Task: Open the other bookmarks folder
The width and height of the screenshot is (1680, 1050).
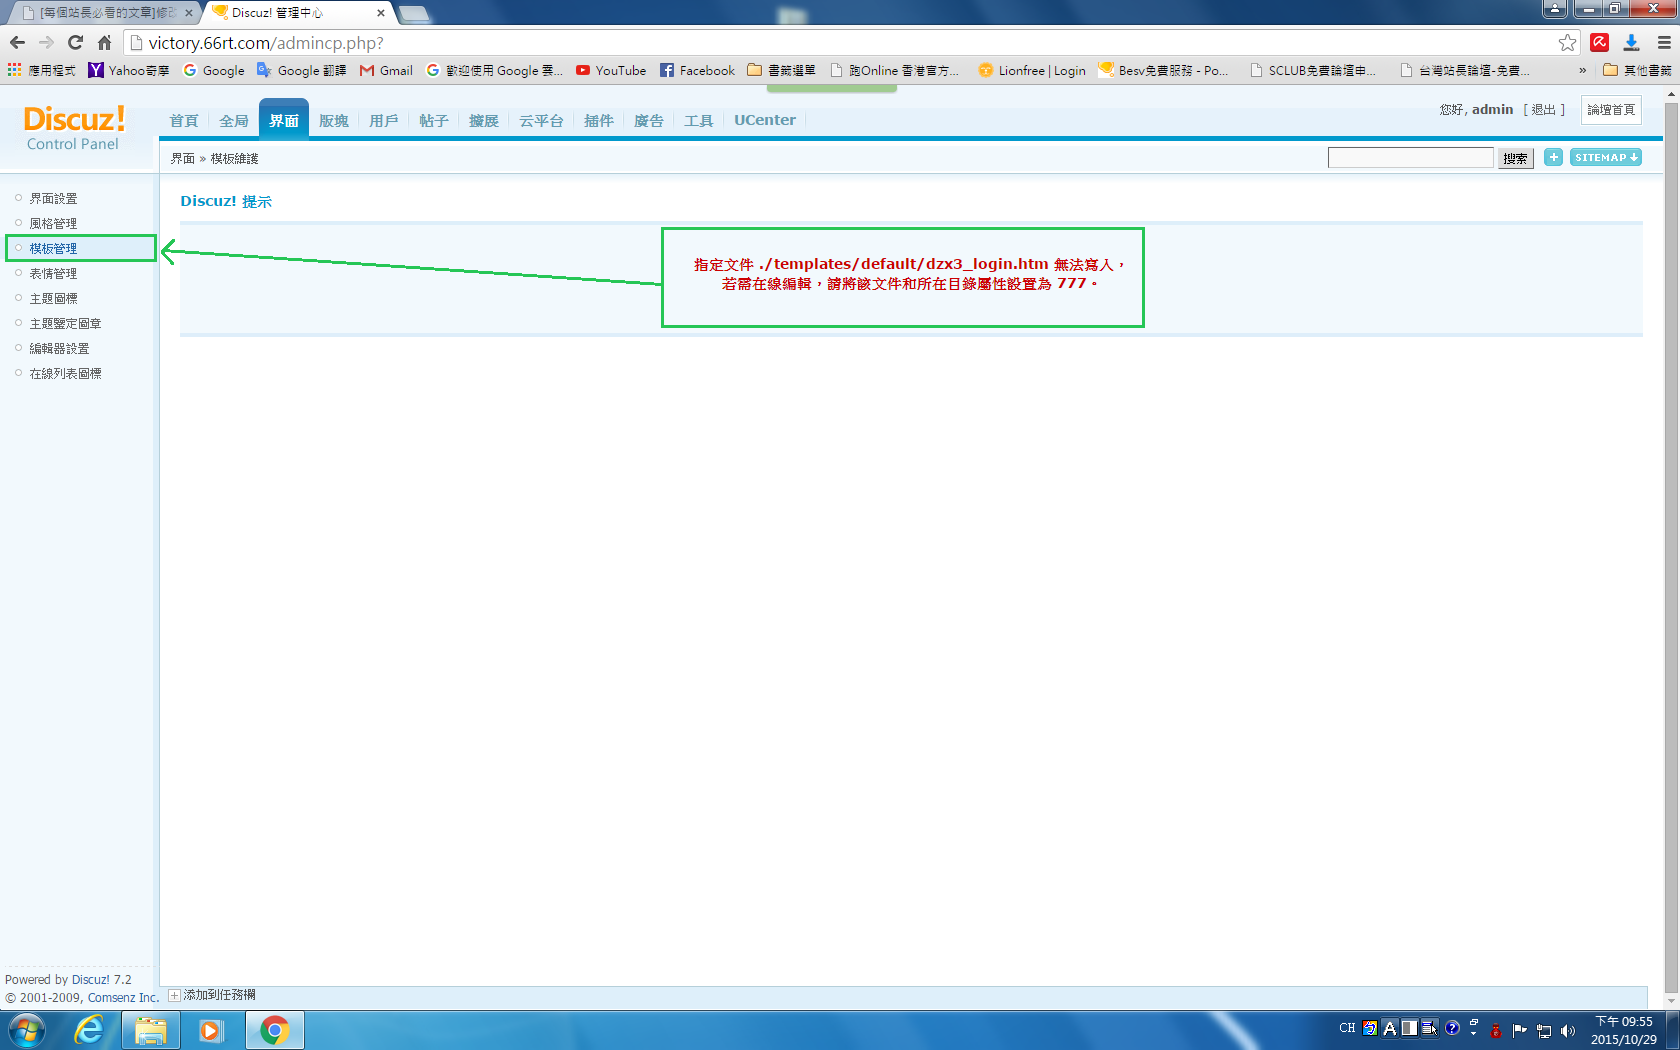Action: 1637,70
